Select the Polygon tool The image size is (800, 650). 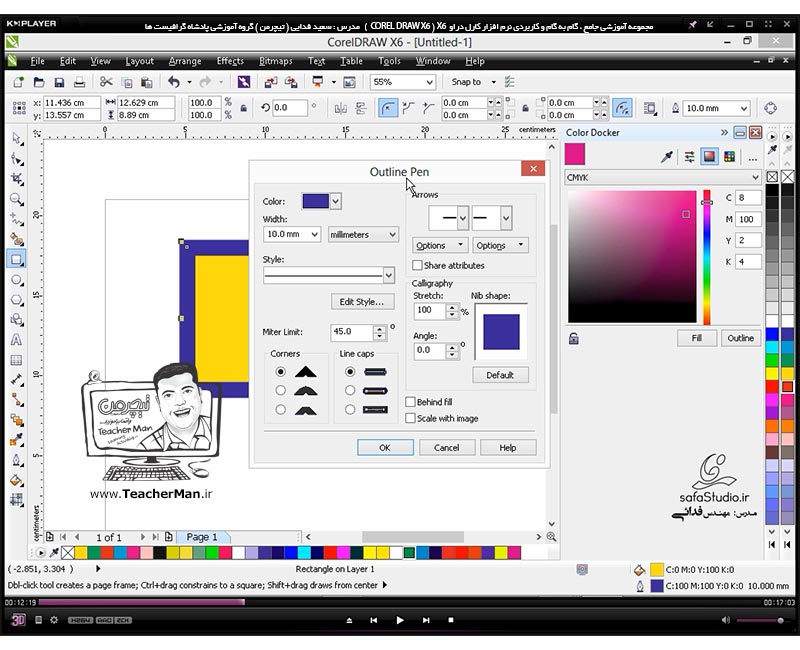[x=17, y=299]
